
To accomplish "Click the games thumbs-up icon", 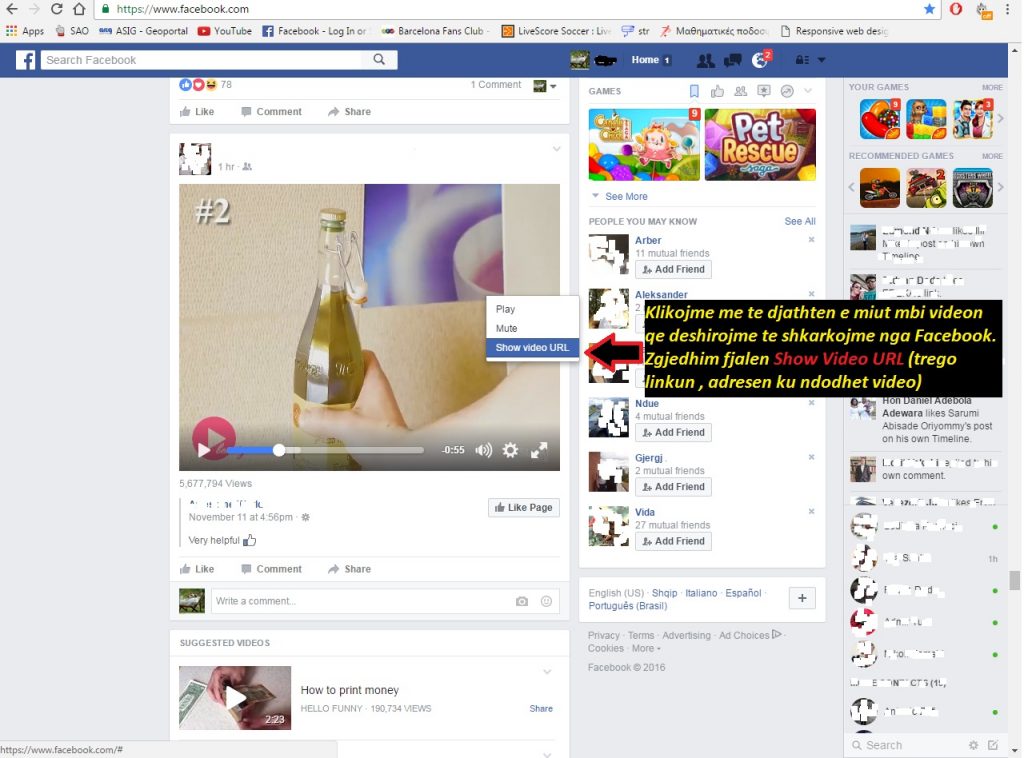I will pyautogui.click(x=717, y=91).
